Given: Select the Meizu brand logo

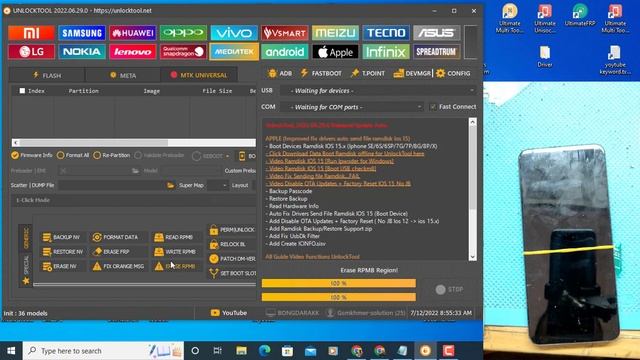Looking at the screenshot, I should click(335, 33).
